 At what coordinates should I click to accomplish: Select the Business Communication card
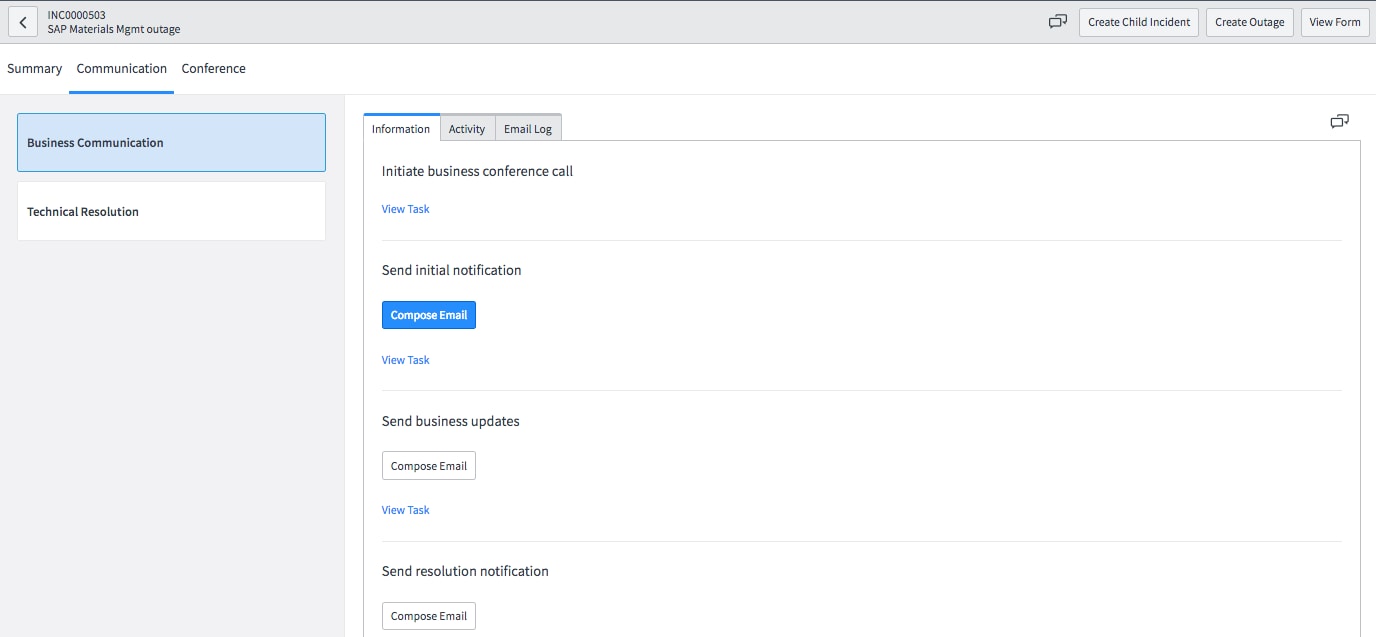click(x=170, y=142)
